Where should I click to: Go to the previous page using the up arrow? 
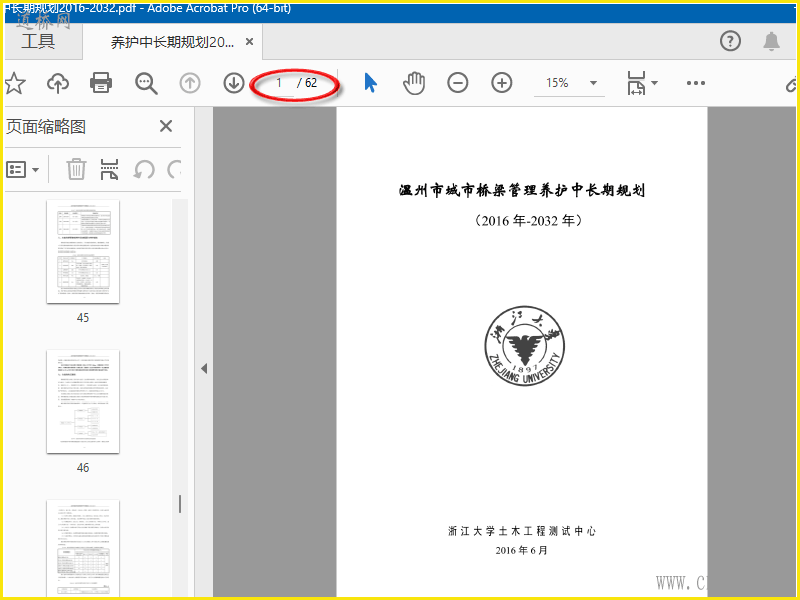[x=190, y=83]
